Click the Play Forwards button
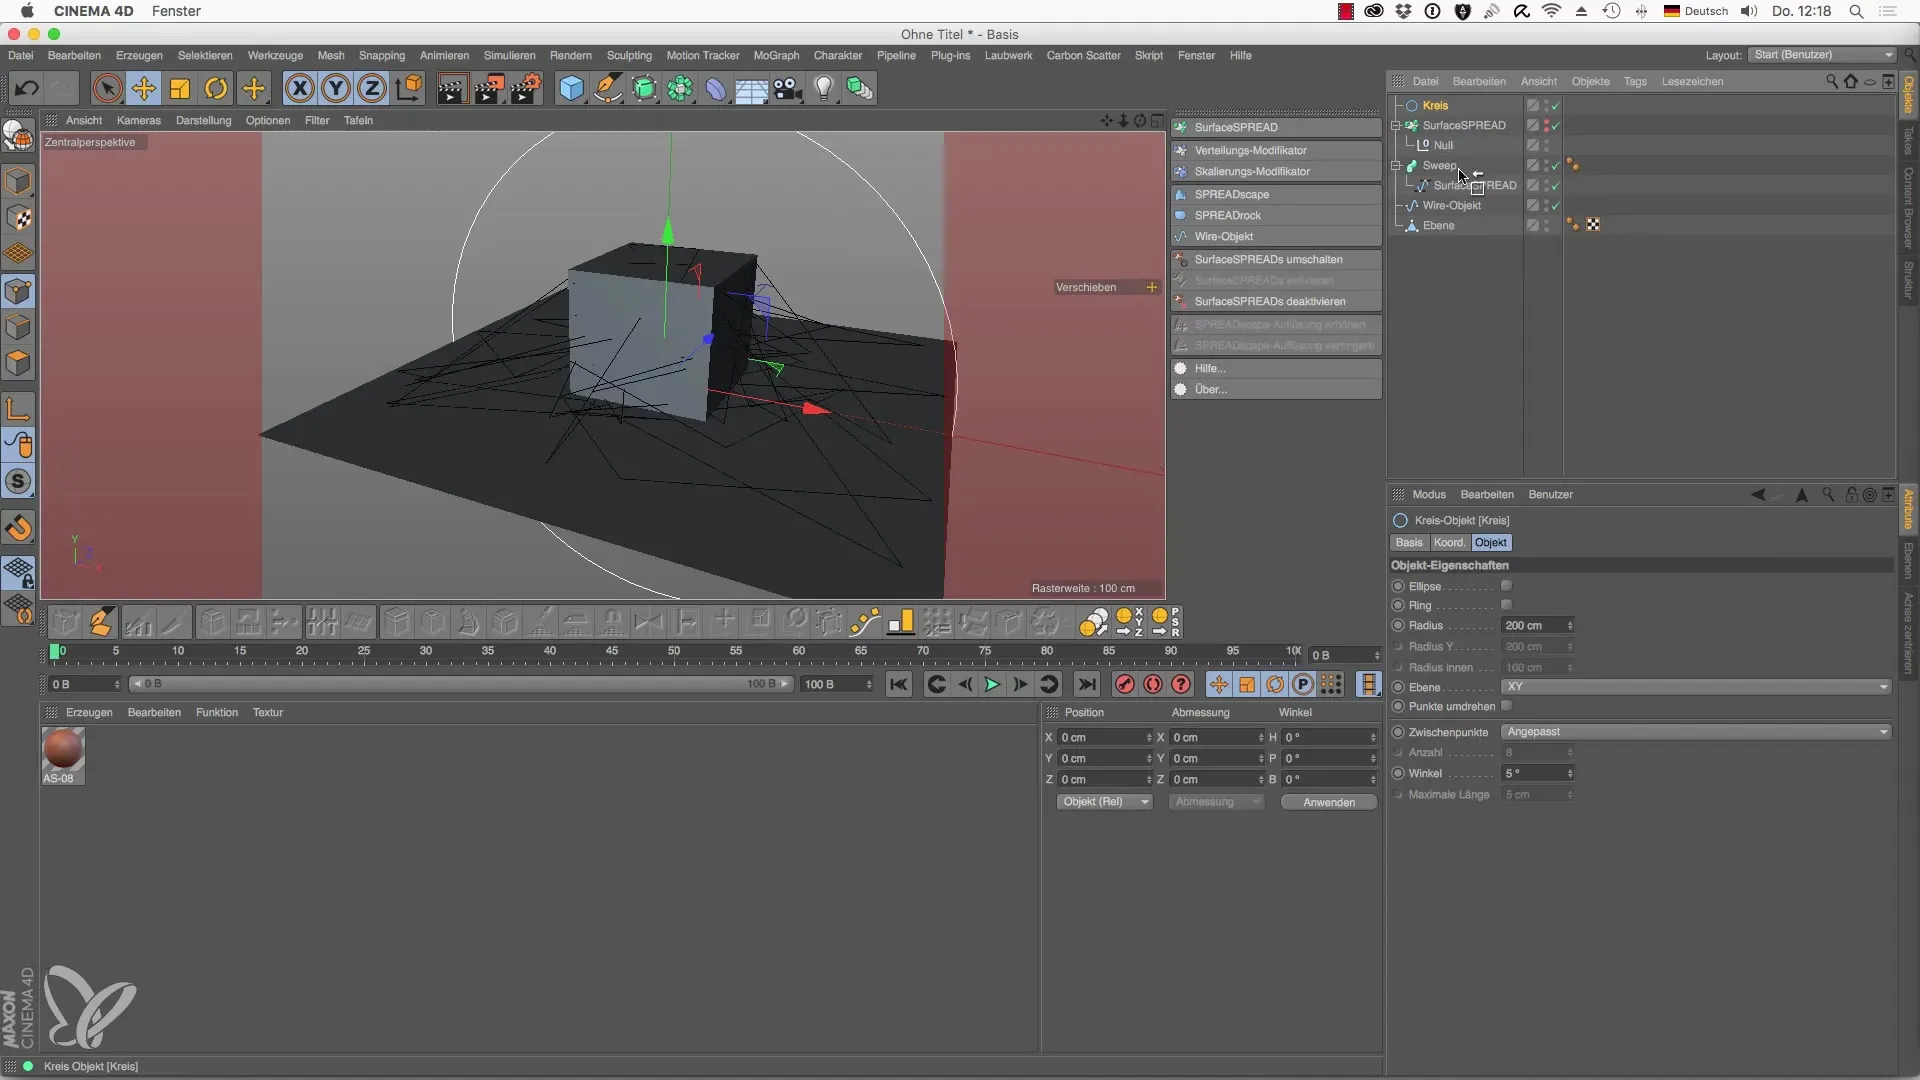1920x1080 pixels. click(x=992, y=684)
